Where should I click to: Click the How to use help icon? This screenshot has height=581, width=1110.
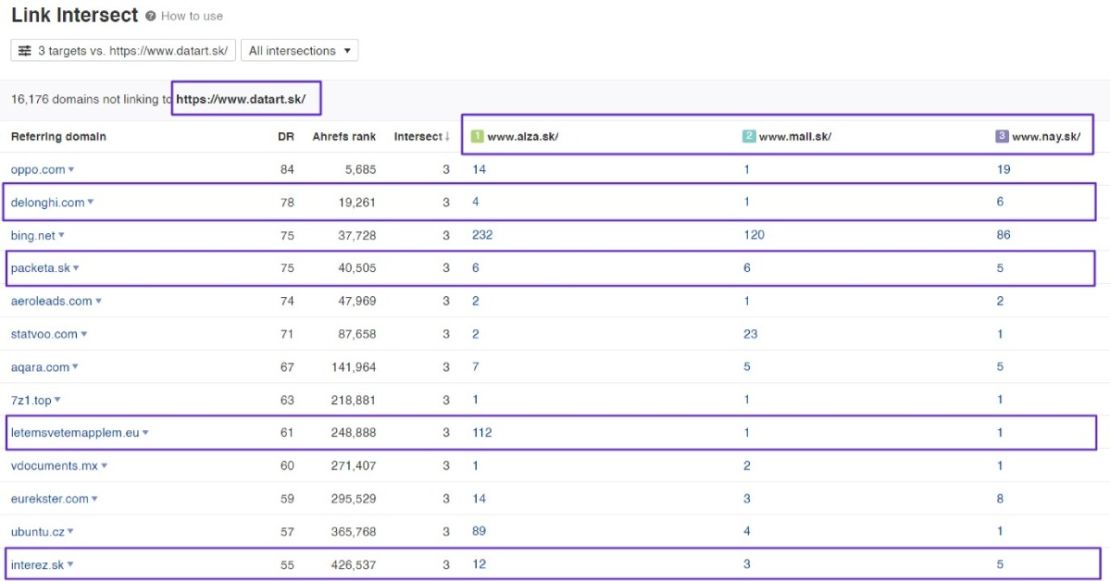[151, 16]
